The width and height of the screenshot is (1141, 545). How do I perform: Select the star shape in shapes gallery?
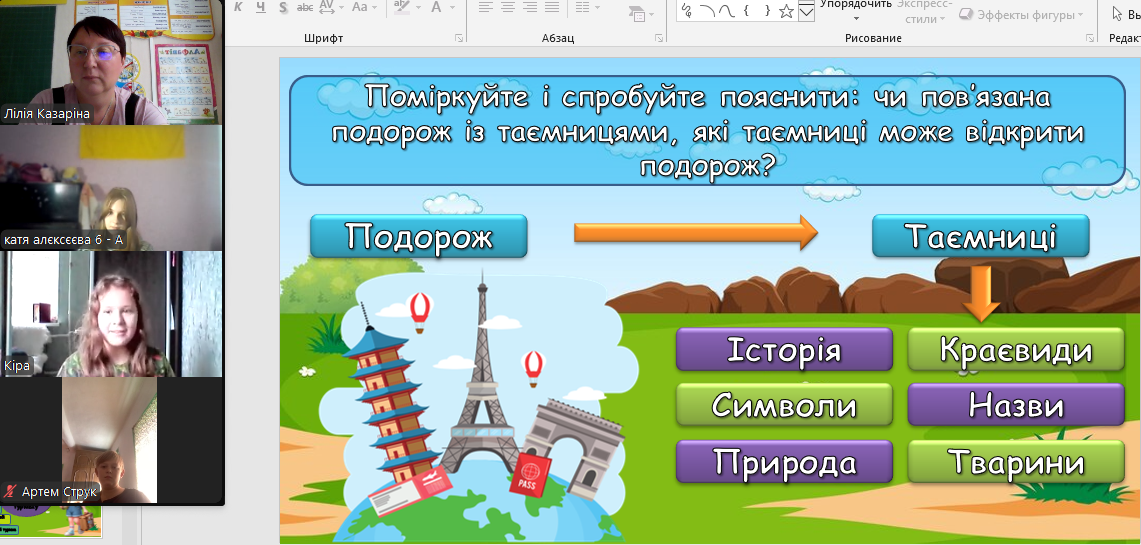coord(786,11)
